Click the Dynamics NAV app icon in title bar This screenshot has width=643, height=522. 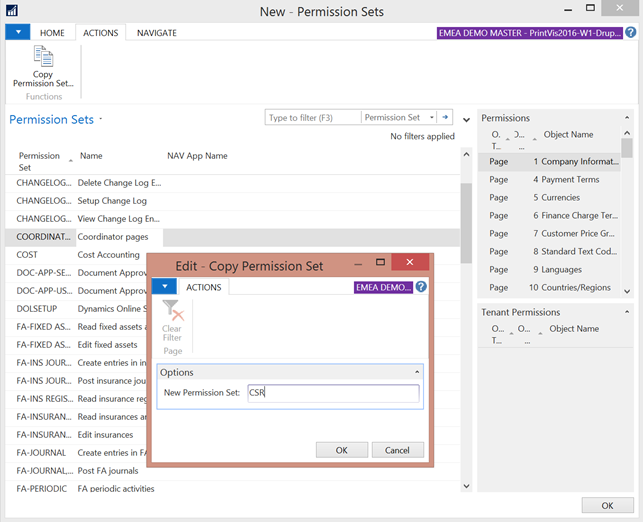click(12, 10)
